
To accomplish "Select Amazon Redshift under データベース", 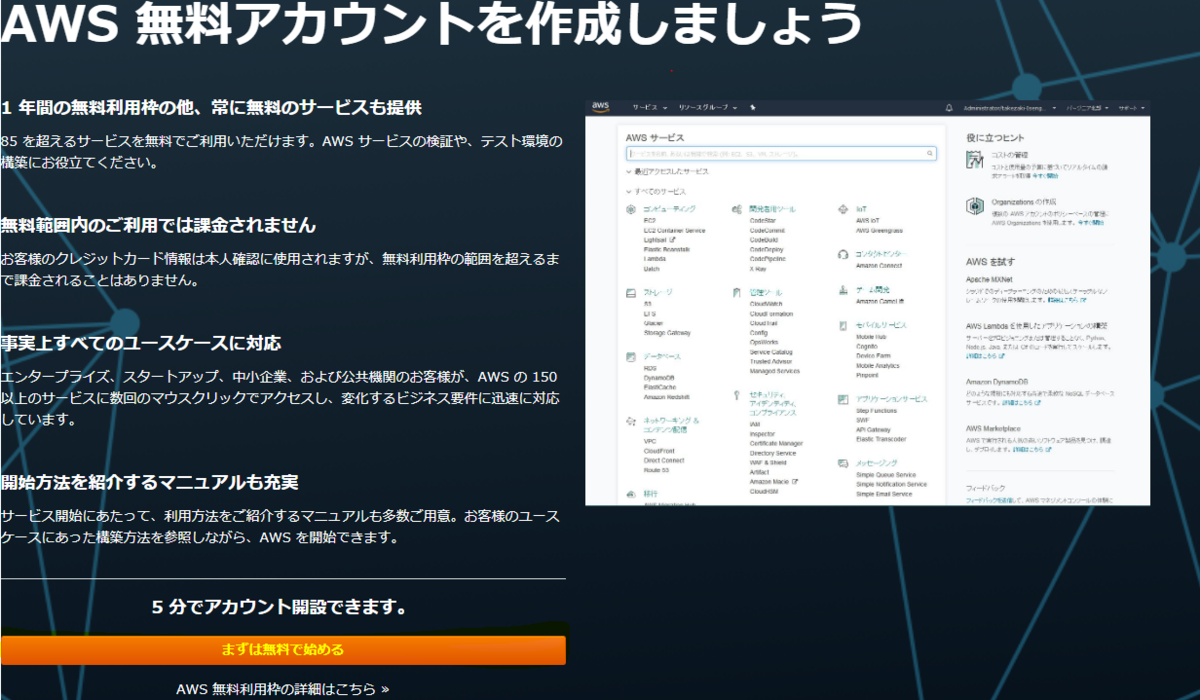I will tap(668, 397).
